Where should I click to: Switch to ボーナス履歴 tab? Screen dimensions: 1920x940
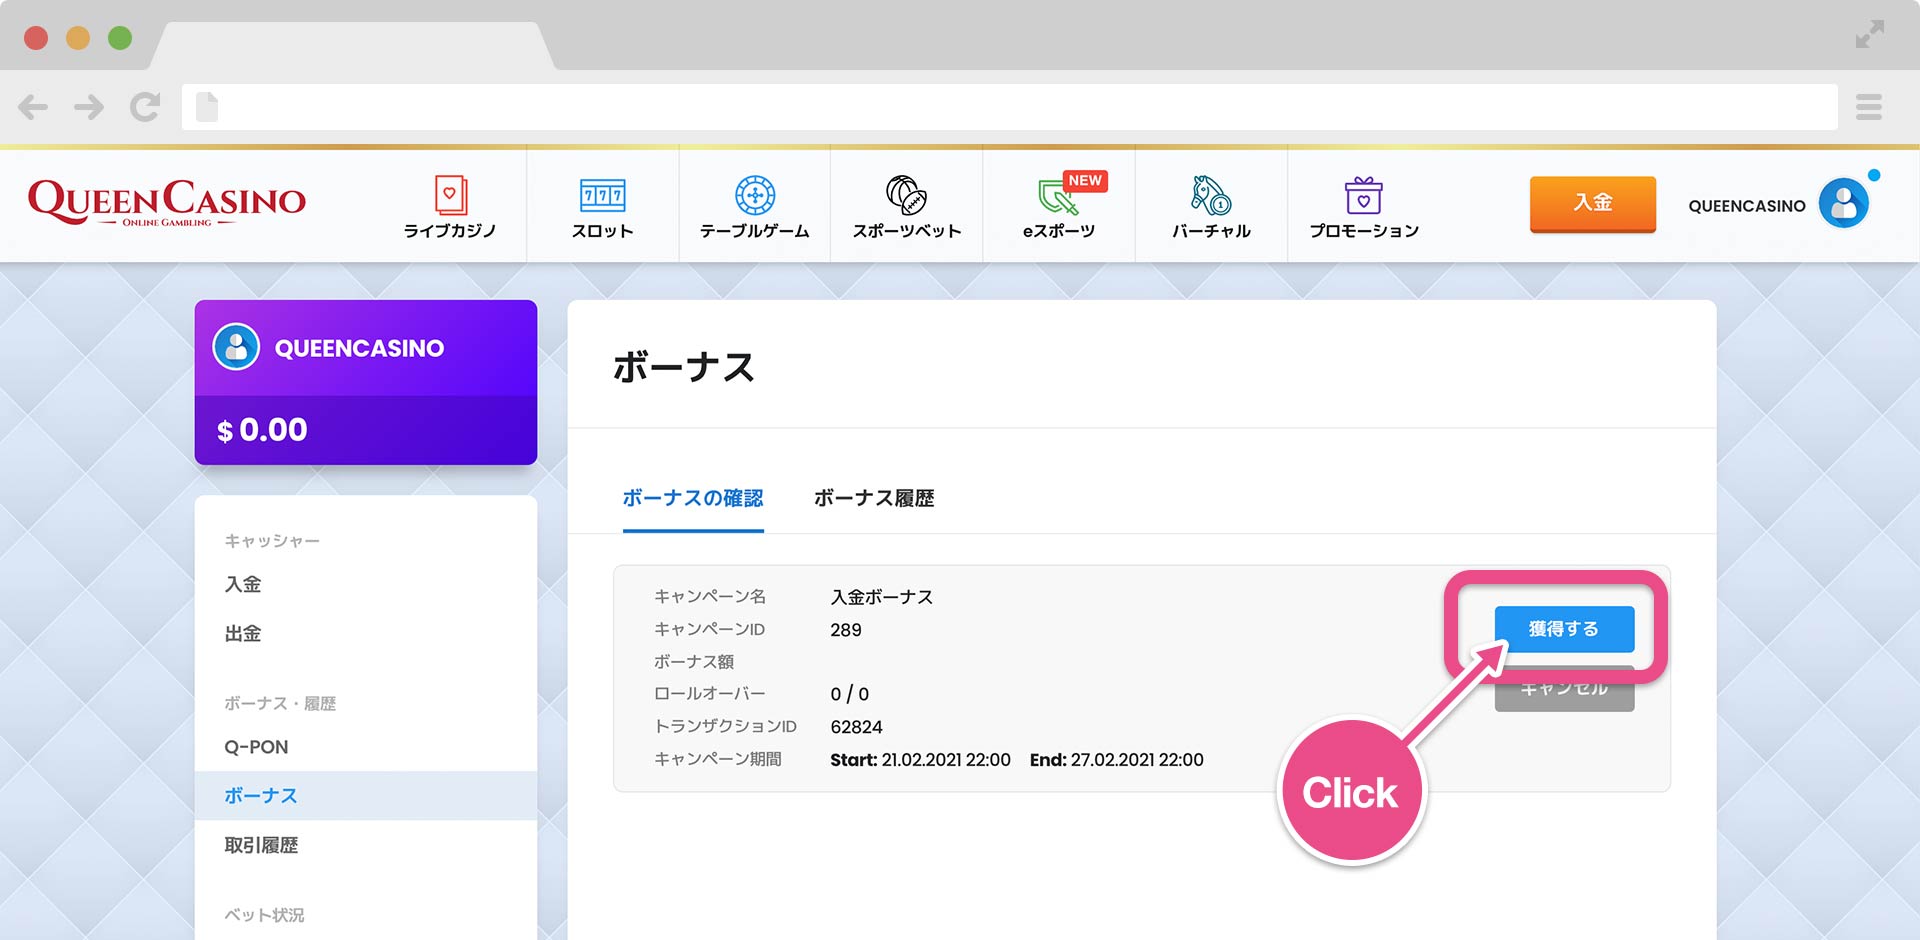pyautogui.click(x=874, y=498)
